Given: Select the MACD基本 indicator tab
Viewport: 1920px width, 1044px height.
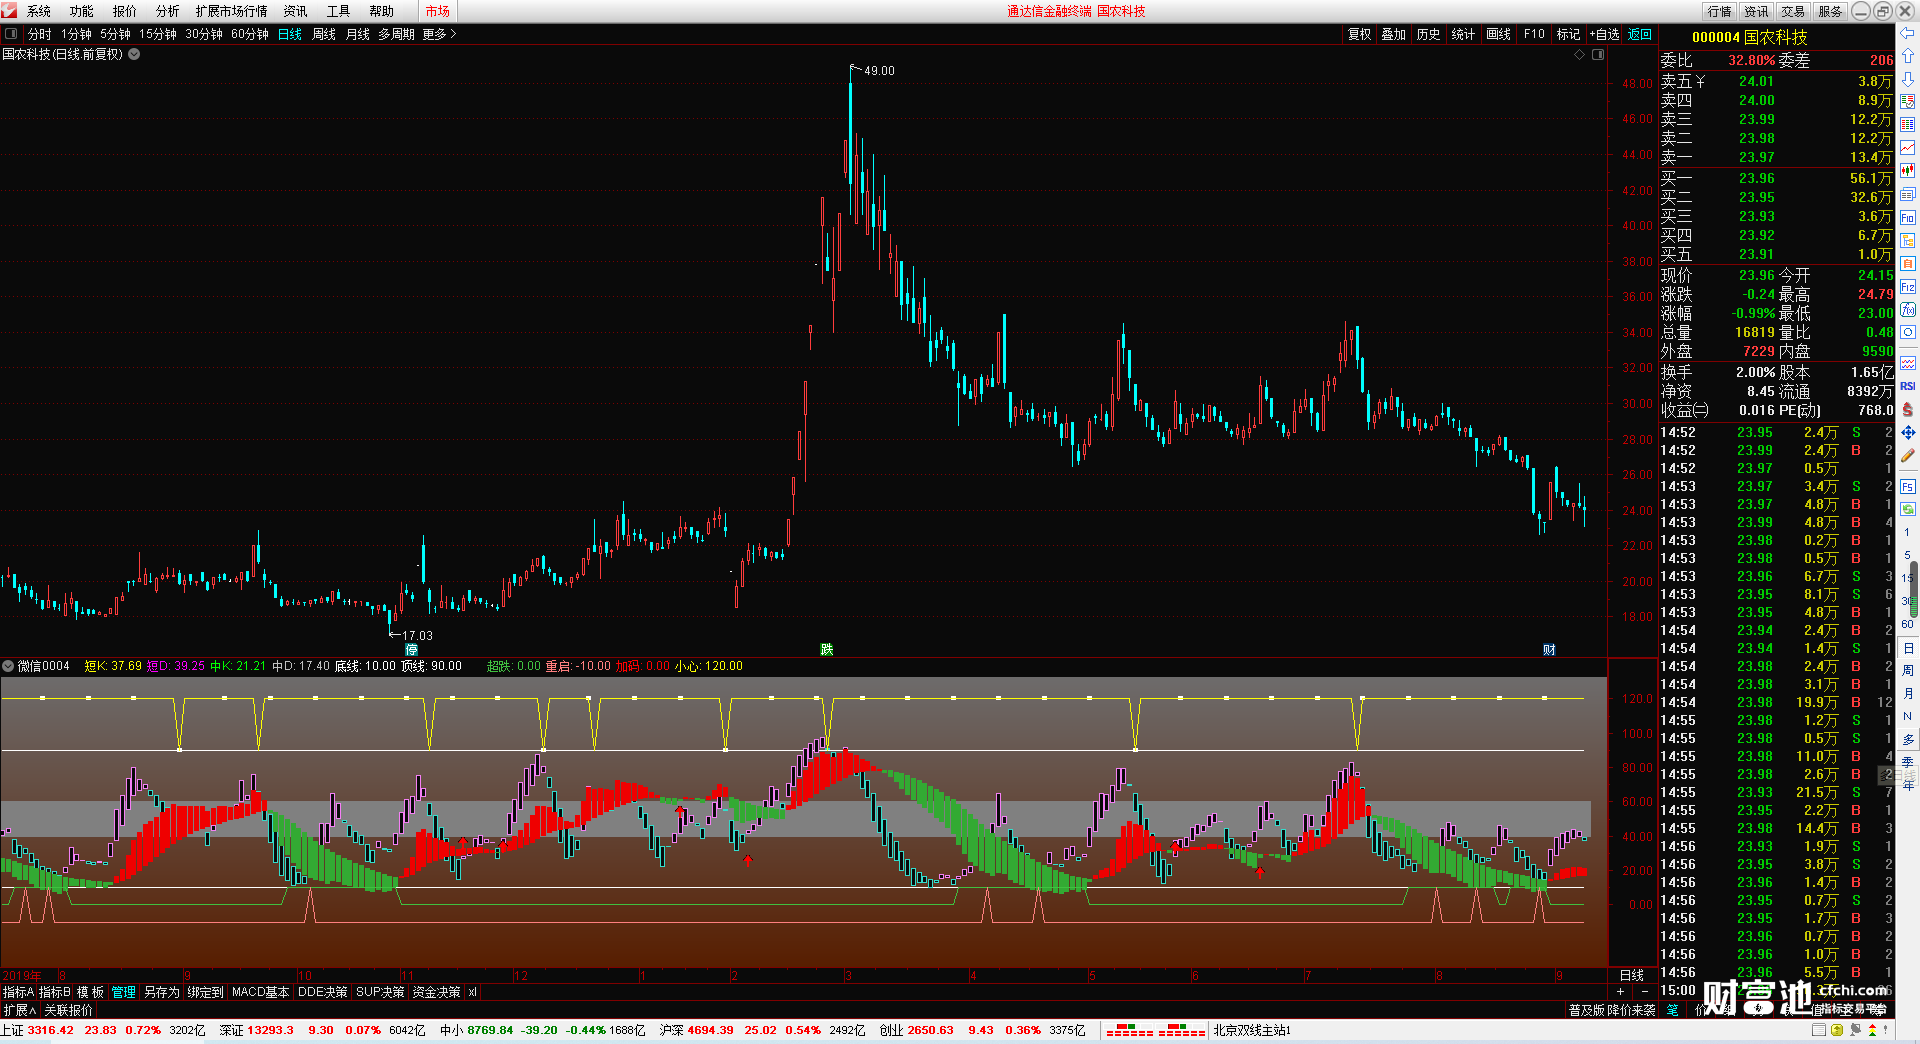Looking at the screenshot, I should tap(260, 992).
